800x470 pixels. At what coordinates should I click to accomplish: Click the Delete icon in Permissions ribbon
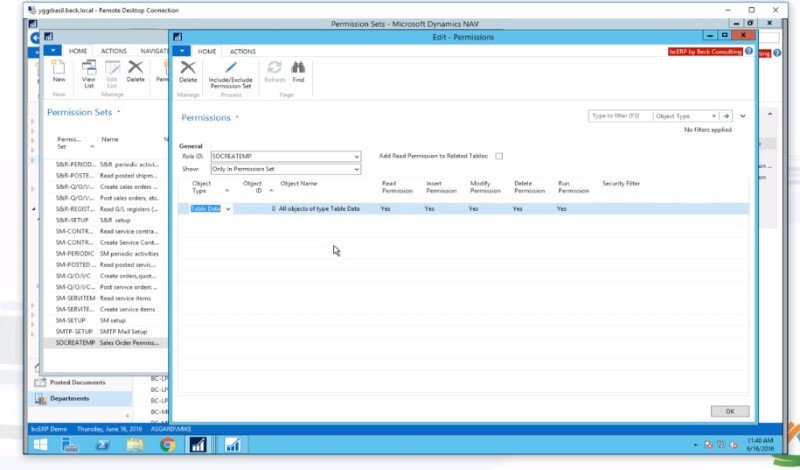click(188, 71)
